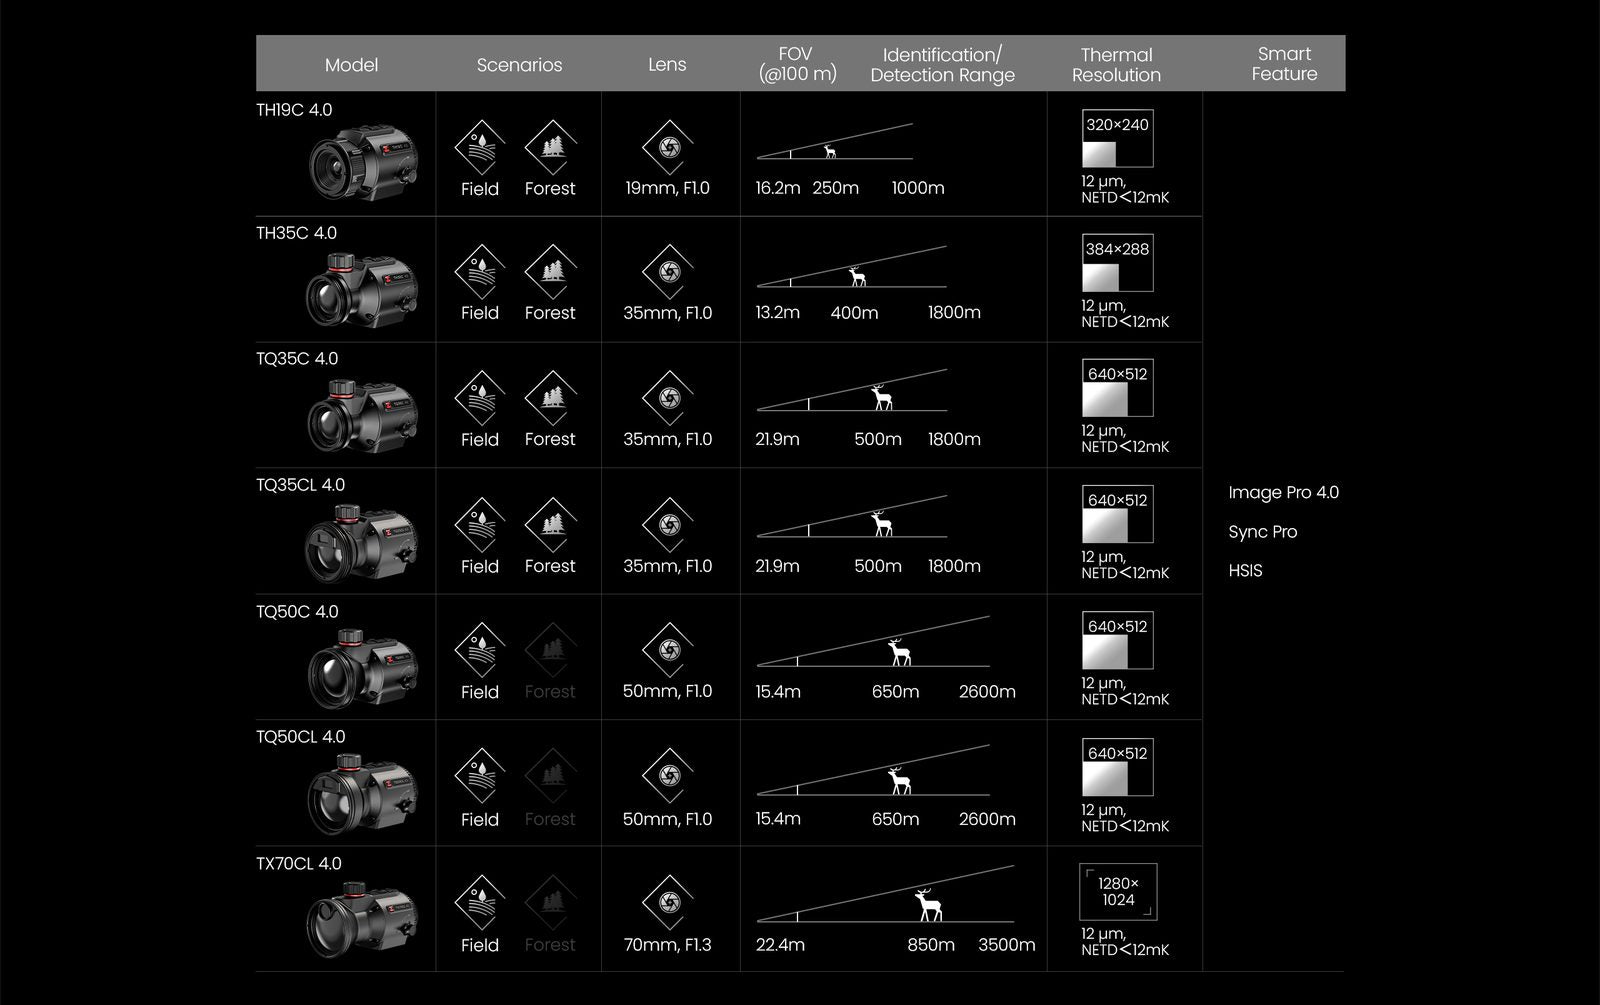Click the 850m identification range value
This screenshot has height=1005, width=1600.
pos(931,945)
